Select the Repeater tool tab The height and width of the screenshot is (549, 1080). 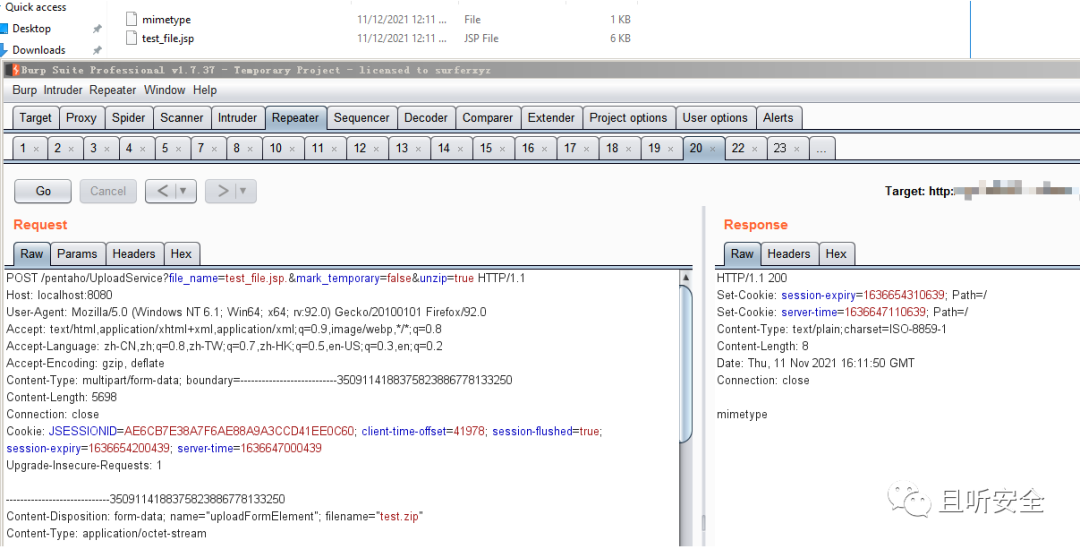[x=295, y=118]
